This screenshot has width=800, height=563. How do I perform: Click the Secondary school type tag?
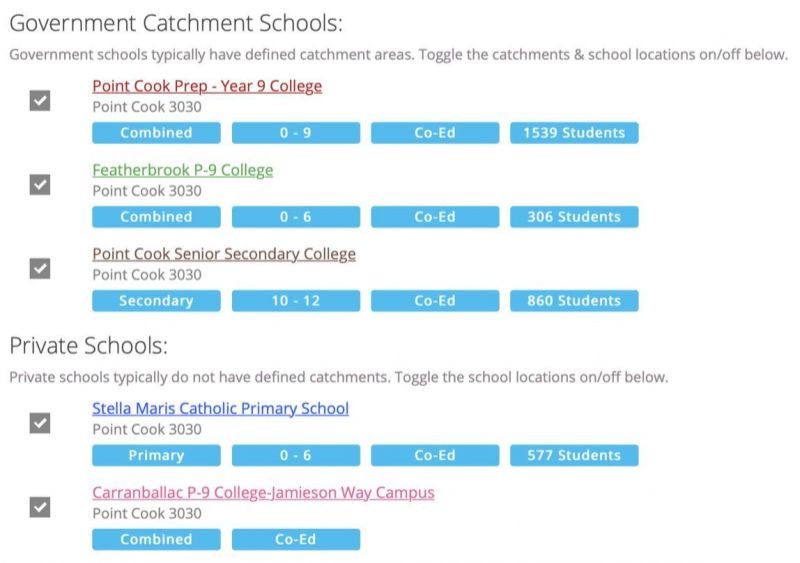pyautogui.click(x=156, y=301)
